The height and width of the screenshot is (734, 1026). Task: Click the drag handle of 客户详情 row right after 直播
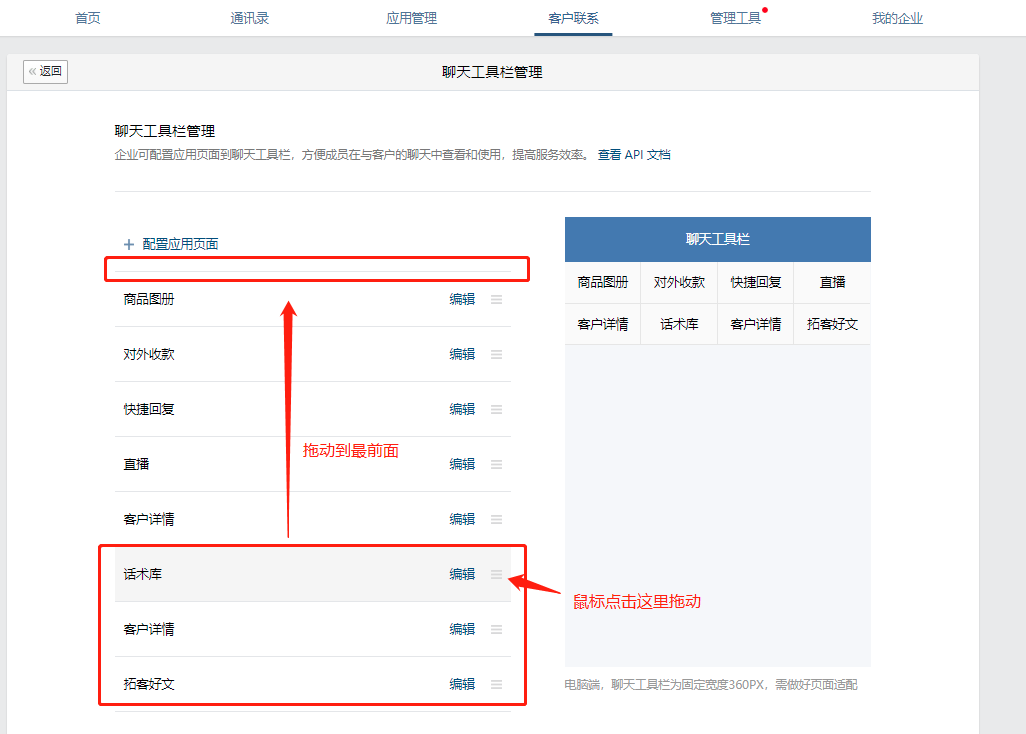(x=497, y=519)
